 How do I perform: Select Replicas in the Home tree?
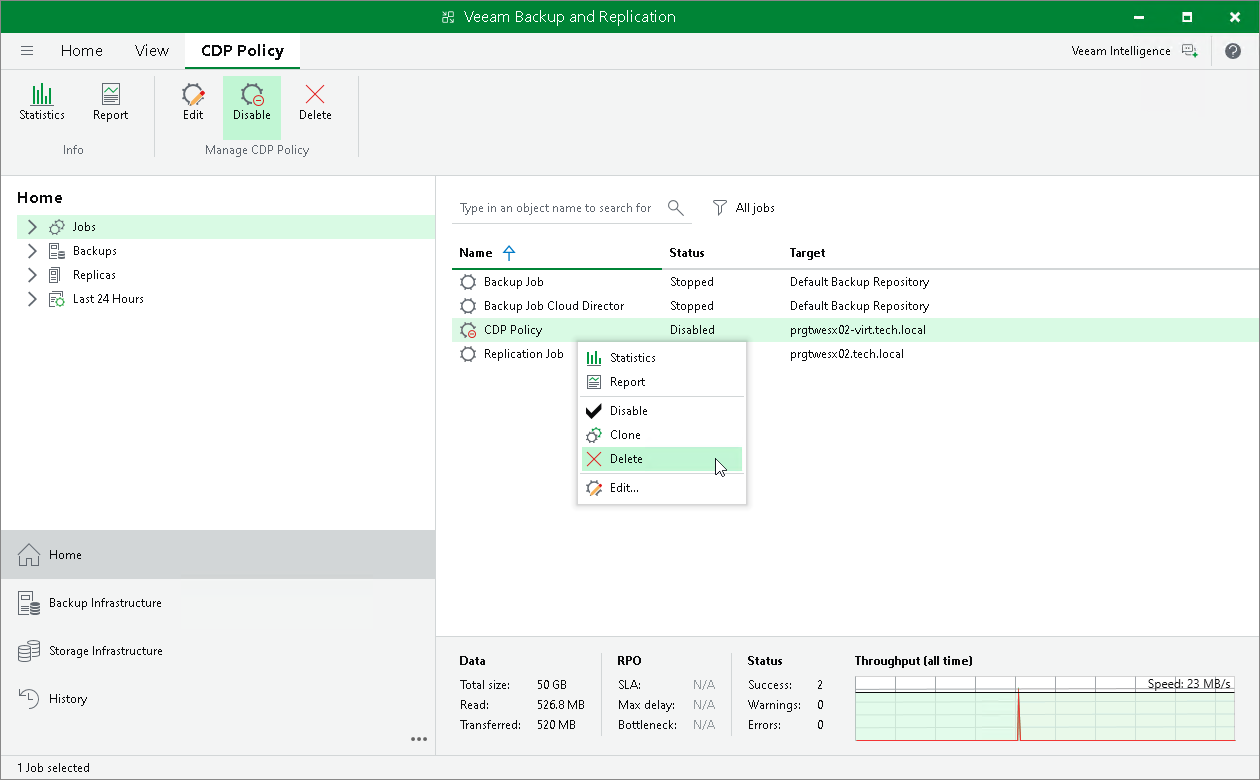[94, 275]
